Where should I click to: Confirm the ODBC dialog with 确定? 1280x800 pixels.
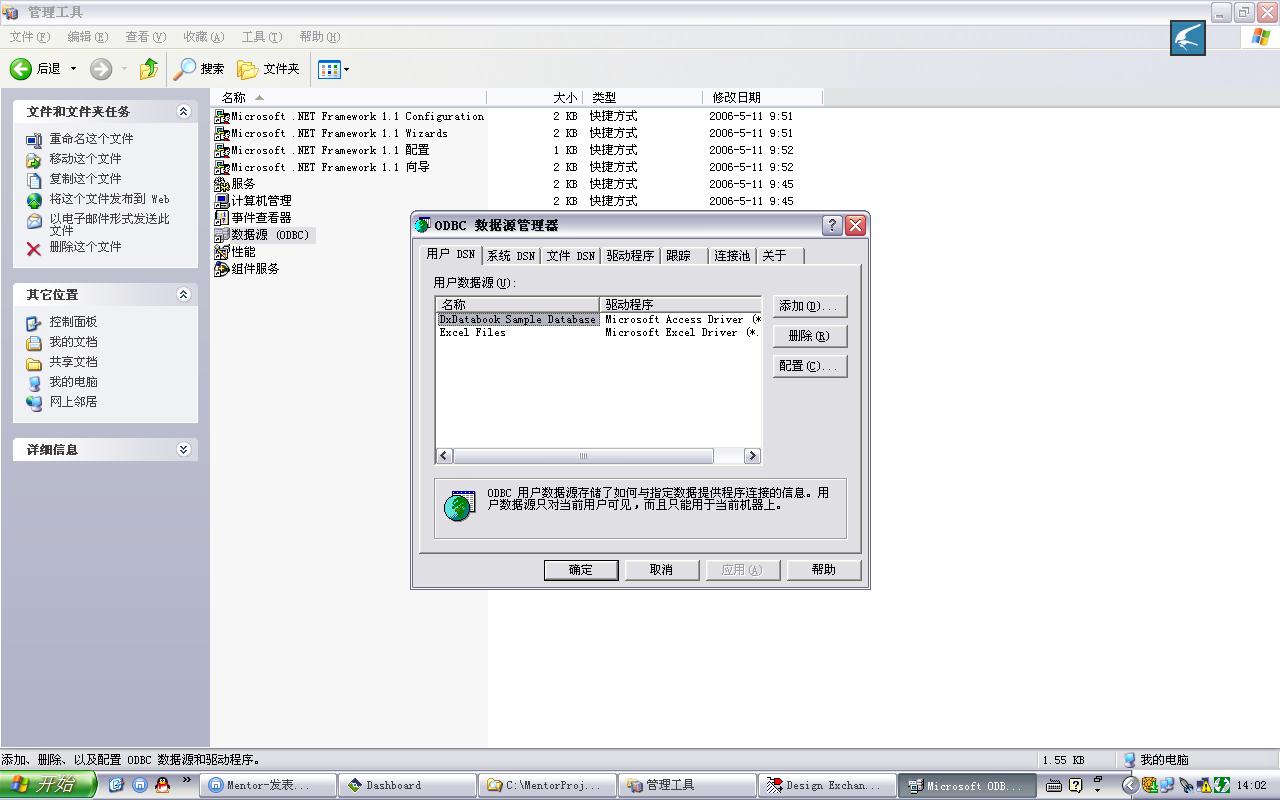(x=581, y=570)
